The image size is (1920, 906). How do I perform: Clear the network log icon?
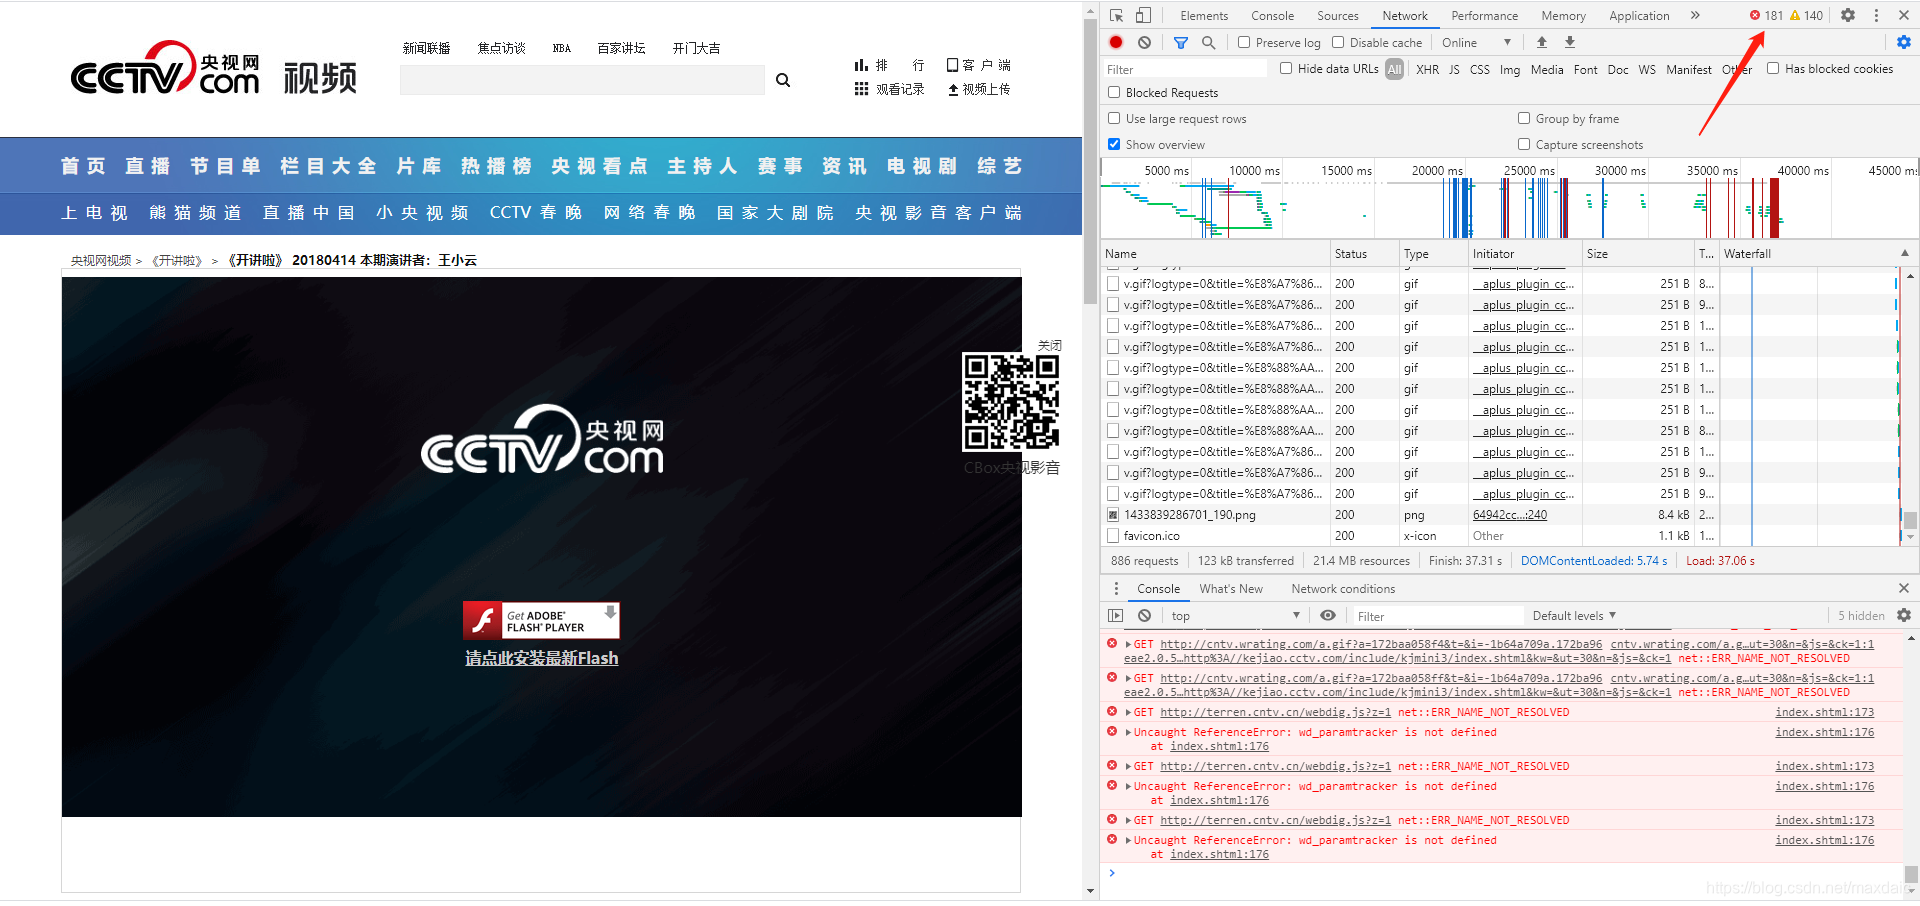point(1144,42)
